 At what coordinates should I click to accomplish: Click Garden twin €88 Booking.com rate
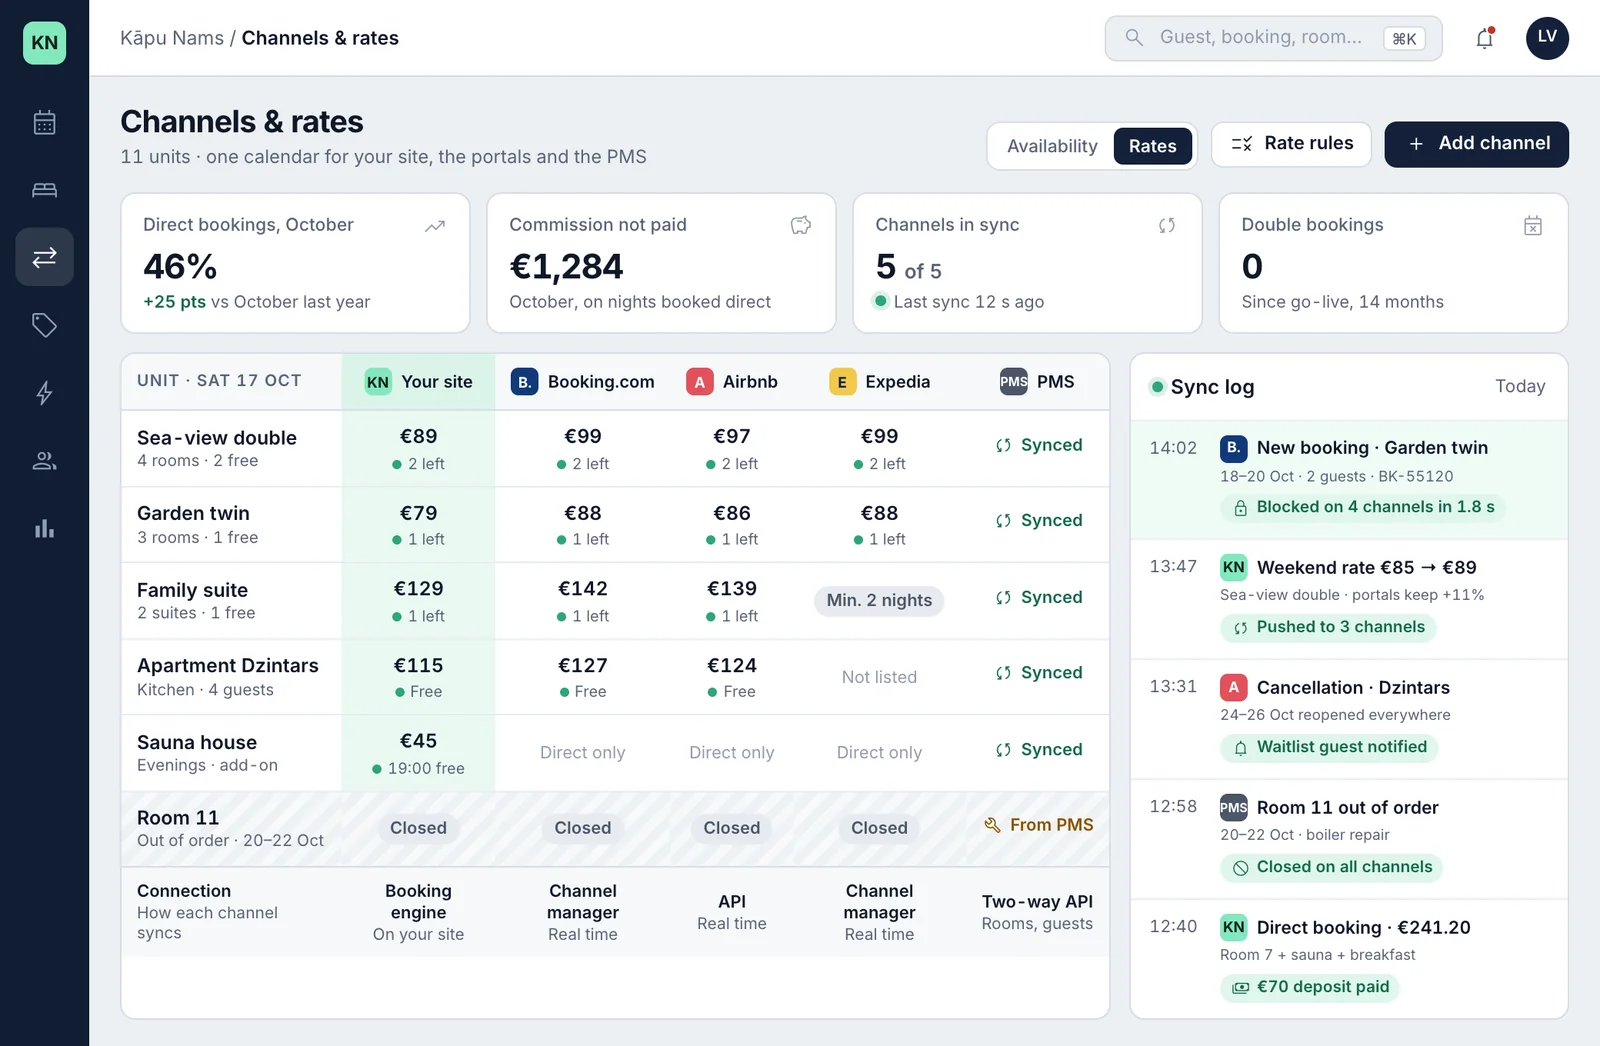coord(583,513)
